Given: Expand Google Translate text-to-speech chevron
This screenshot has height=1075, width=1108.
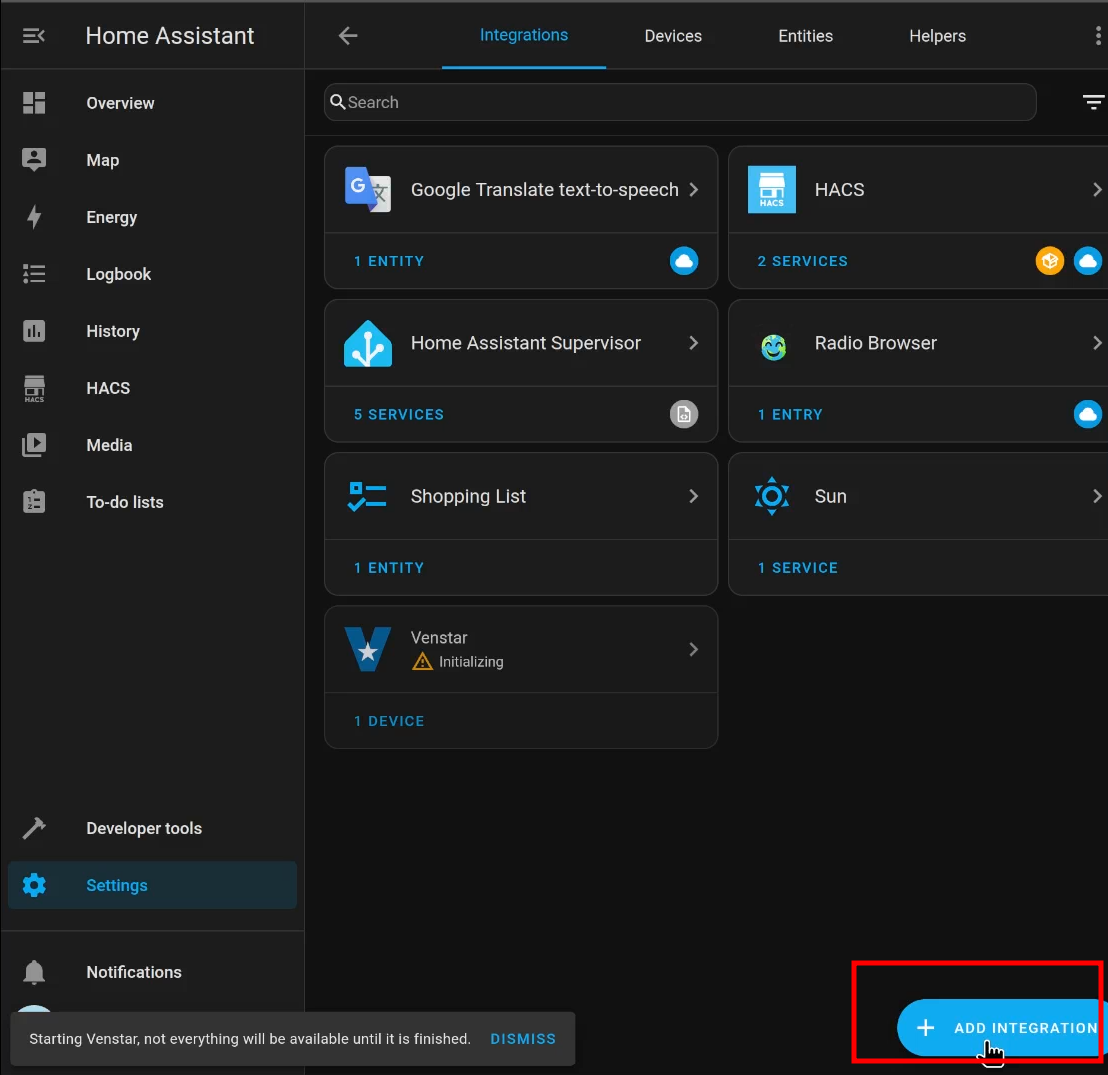Looking at the screenshot, I should pos(693,189).
